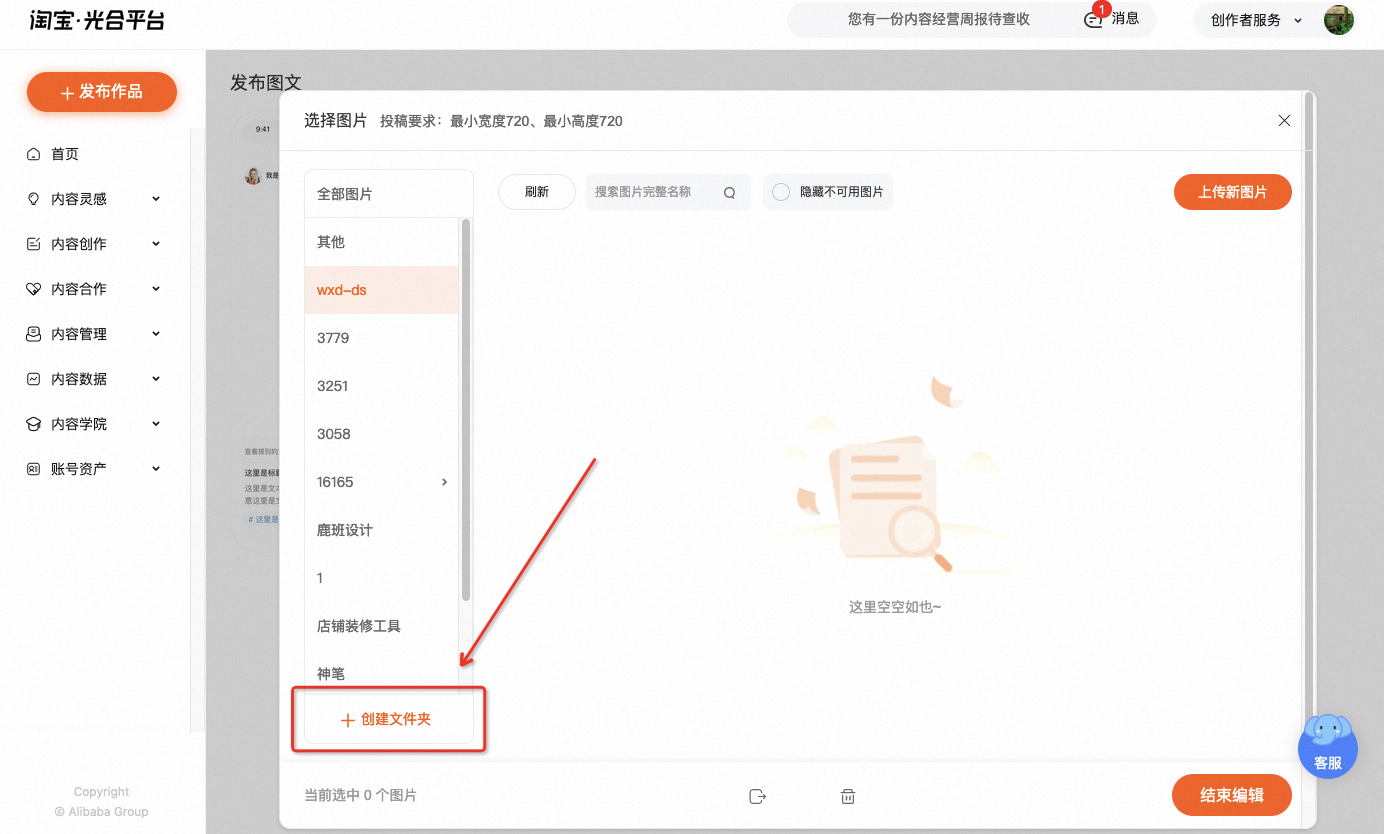This screenshot has width=1384, height=834.
Task: Click the 内容数据 chart icon
Action: coord(34,379)
